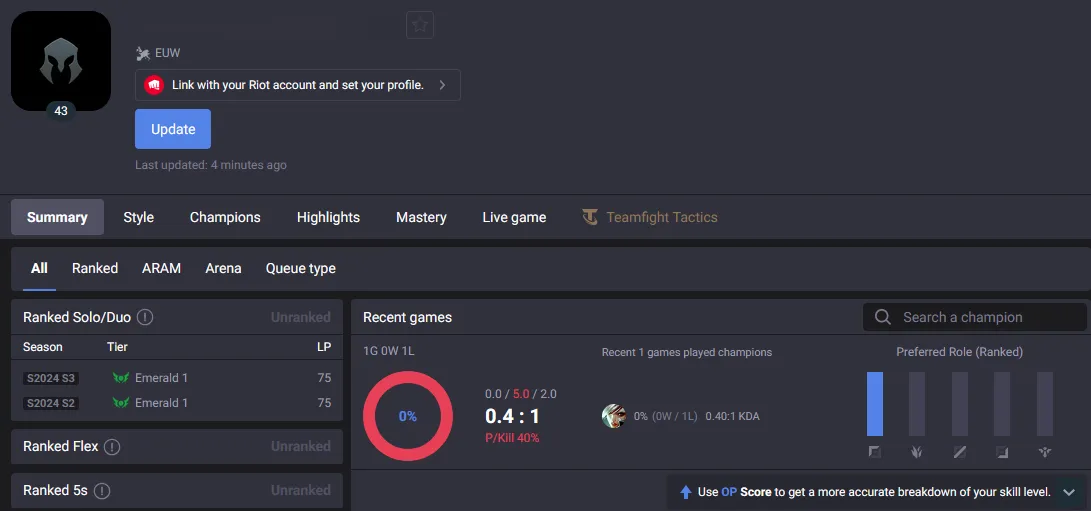Go to the Highlights tab
Viewport: 1091px width, 511px height.
(328, 217)
